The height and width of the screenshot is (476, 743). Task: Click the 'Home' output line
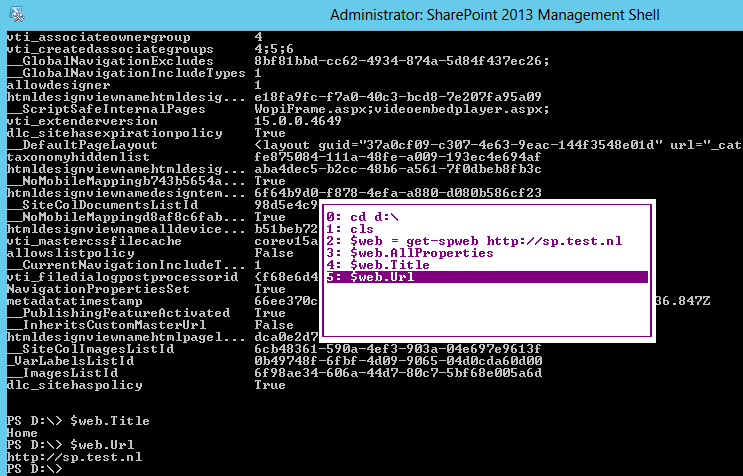pos(22,433)
